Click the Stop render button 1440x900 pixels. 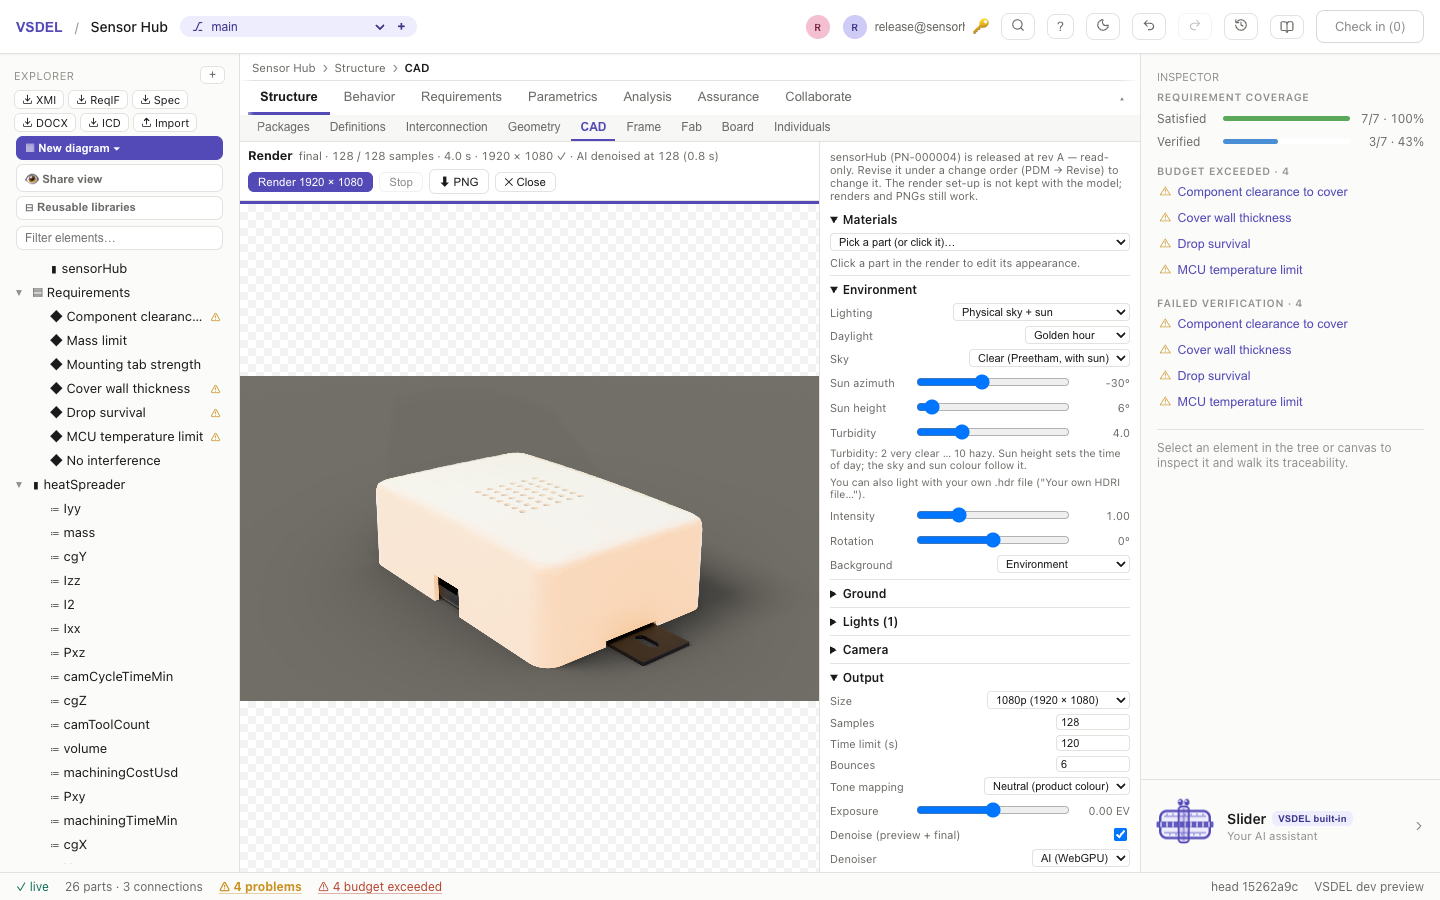tap(401, 182)
